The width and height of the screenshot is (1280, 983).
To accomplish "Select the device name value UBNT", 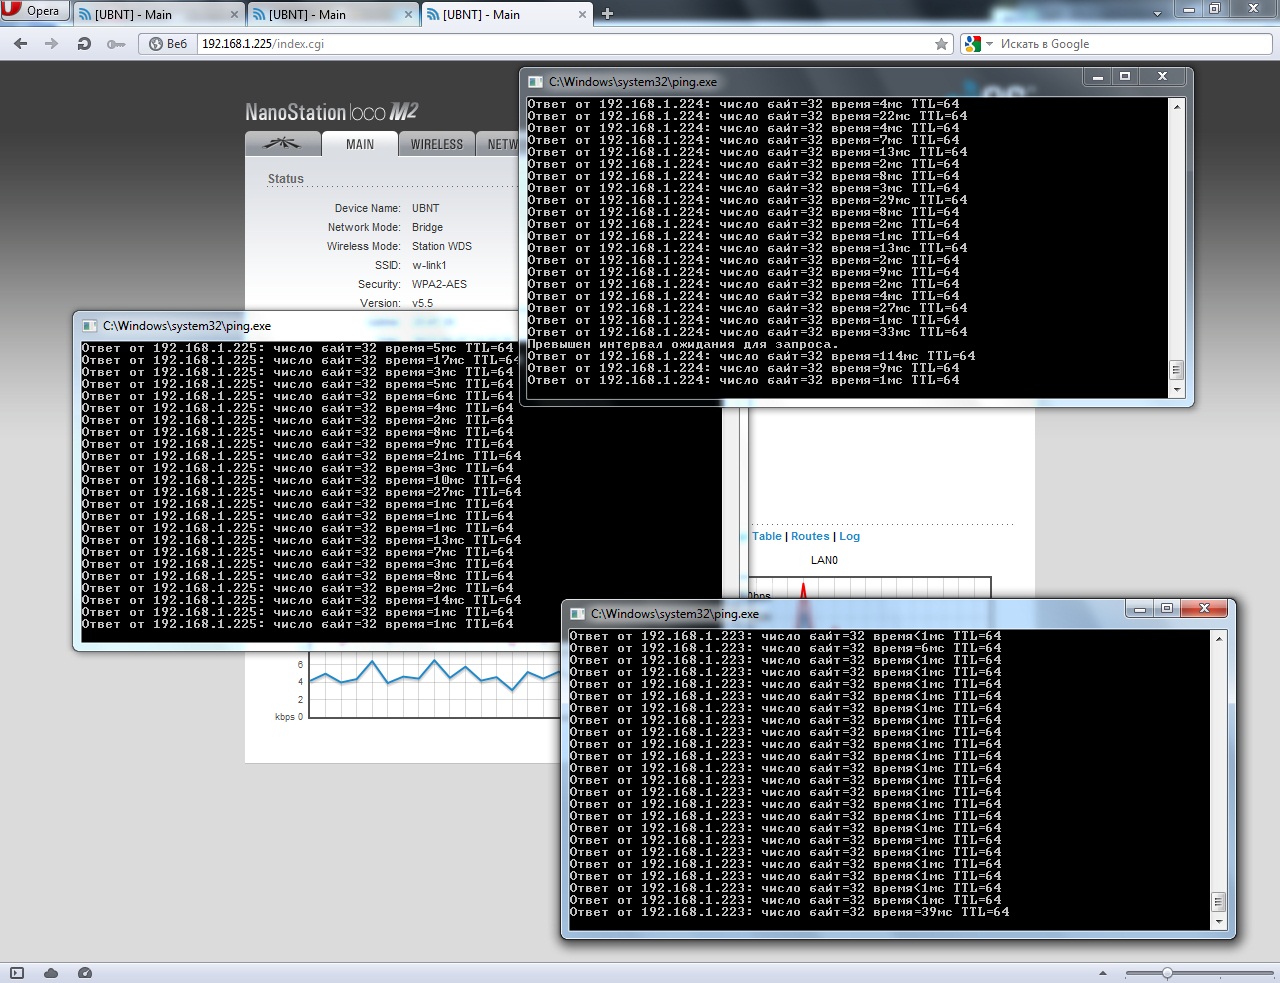I will pos(425,208).
